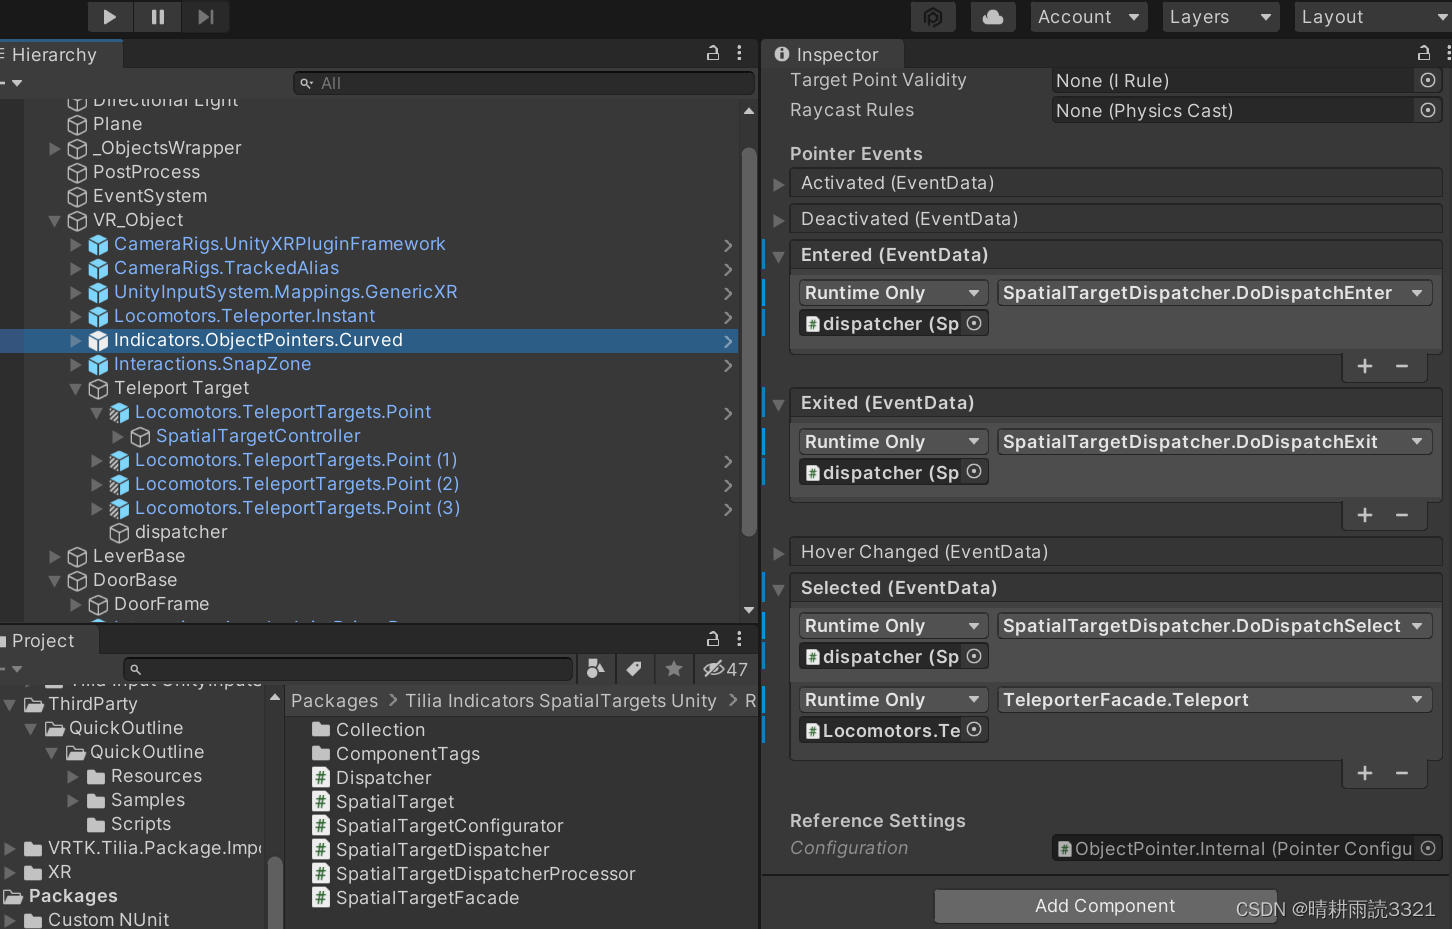
Task: Open Unity Collaborate services icon
Action: tap(933, 17)
